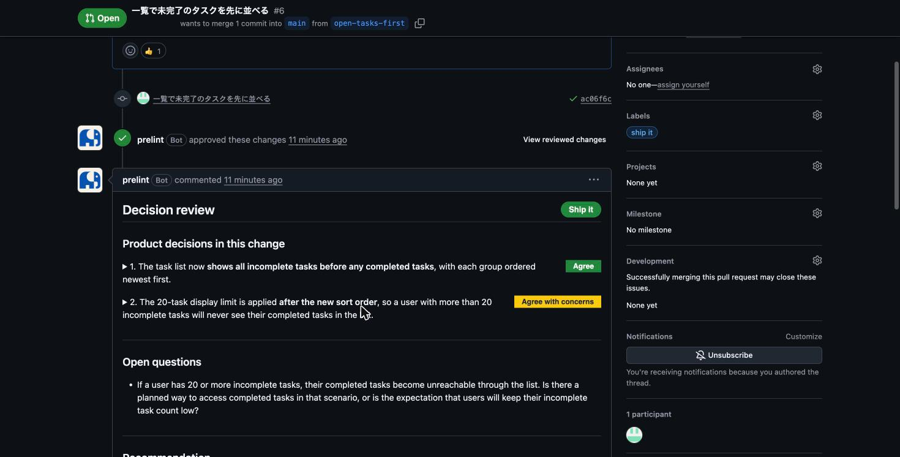900x457 pixels.
Task: Click the commit author avatar
Action: coord(143,98)
